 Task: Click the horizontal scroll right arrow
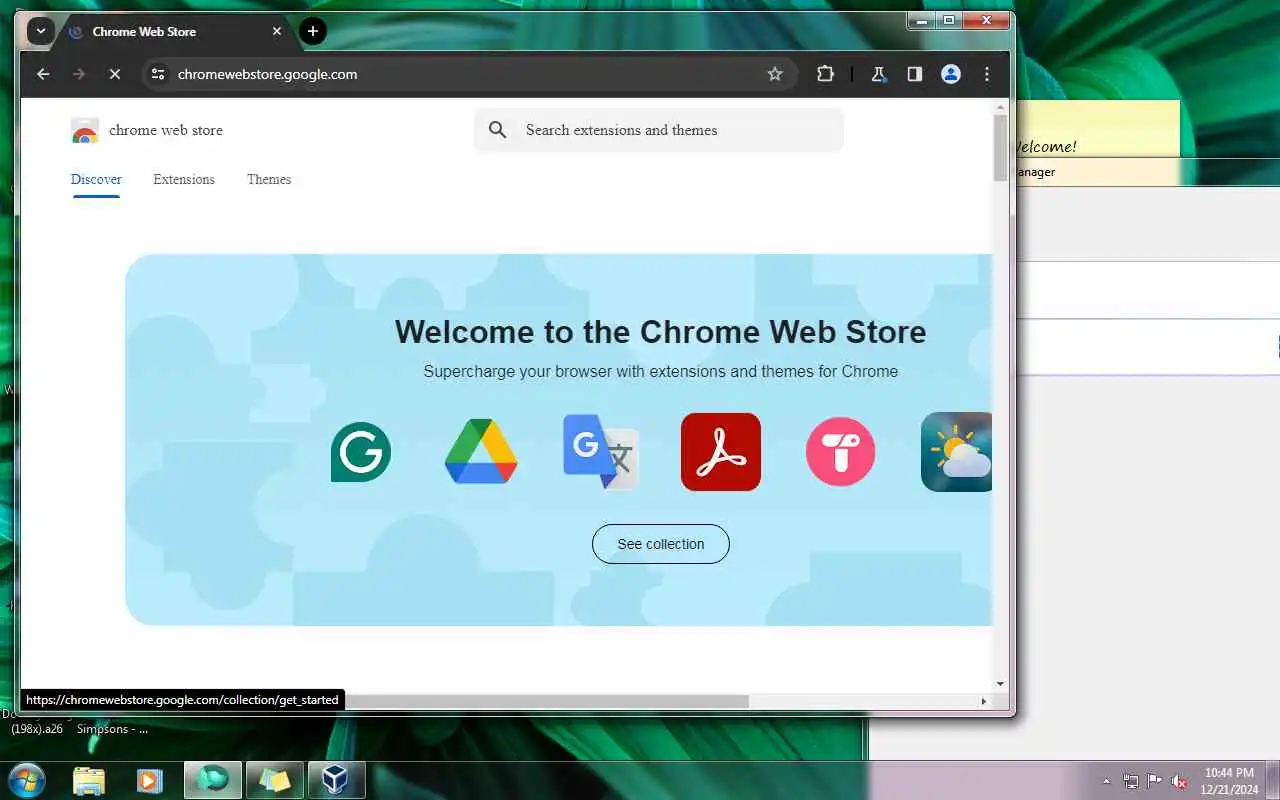coord(984,702)
